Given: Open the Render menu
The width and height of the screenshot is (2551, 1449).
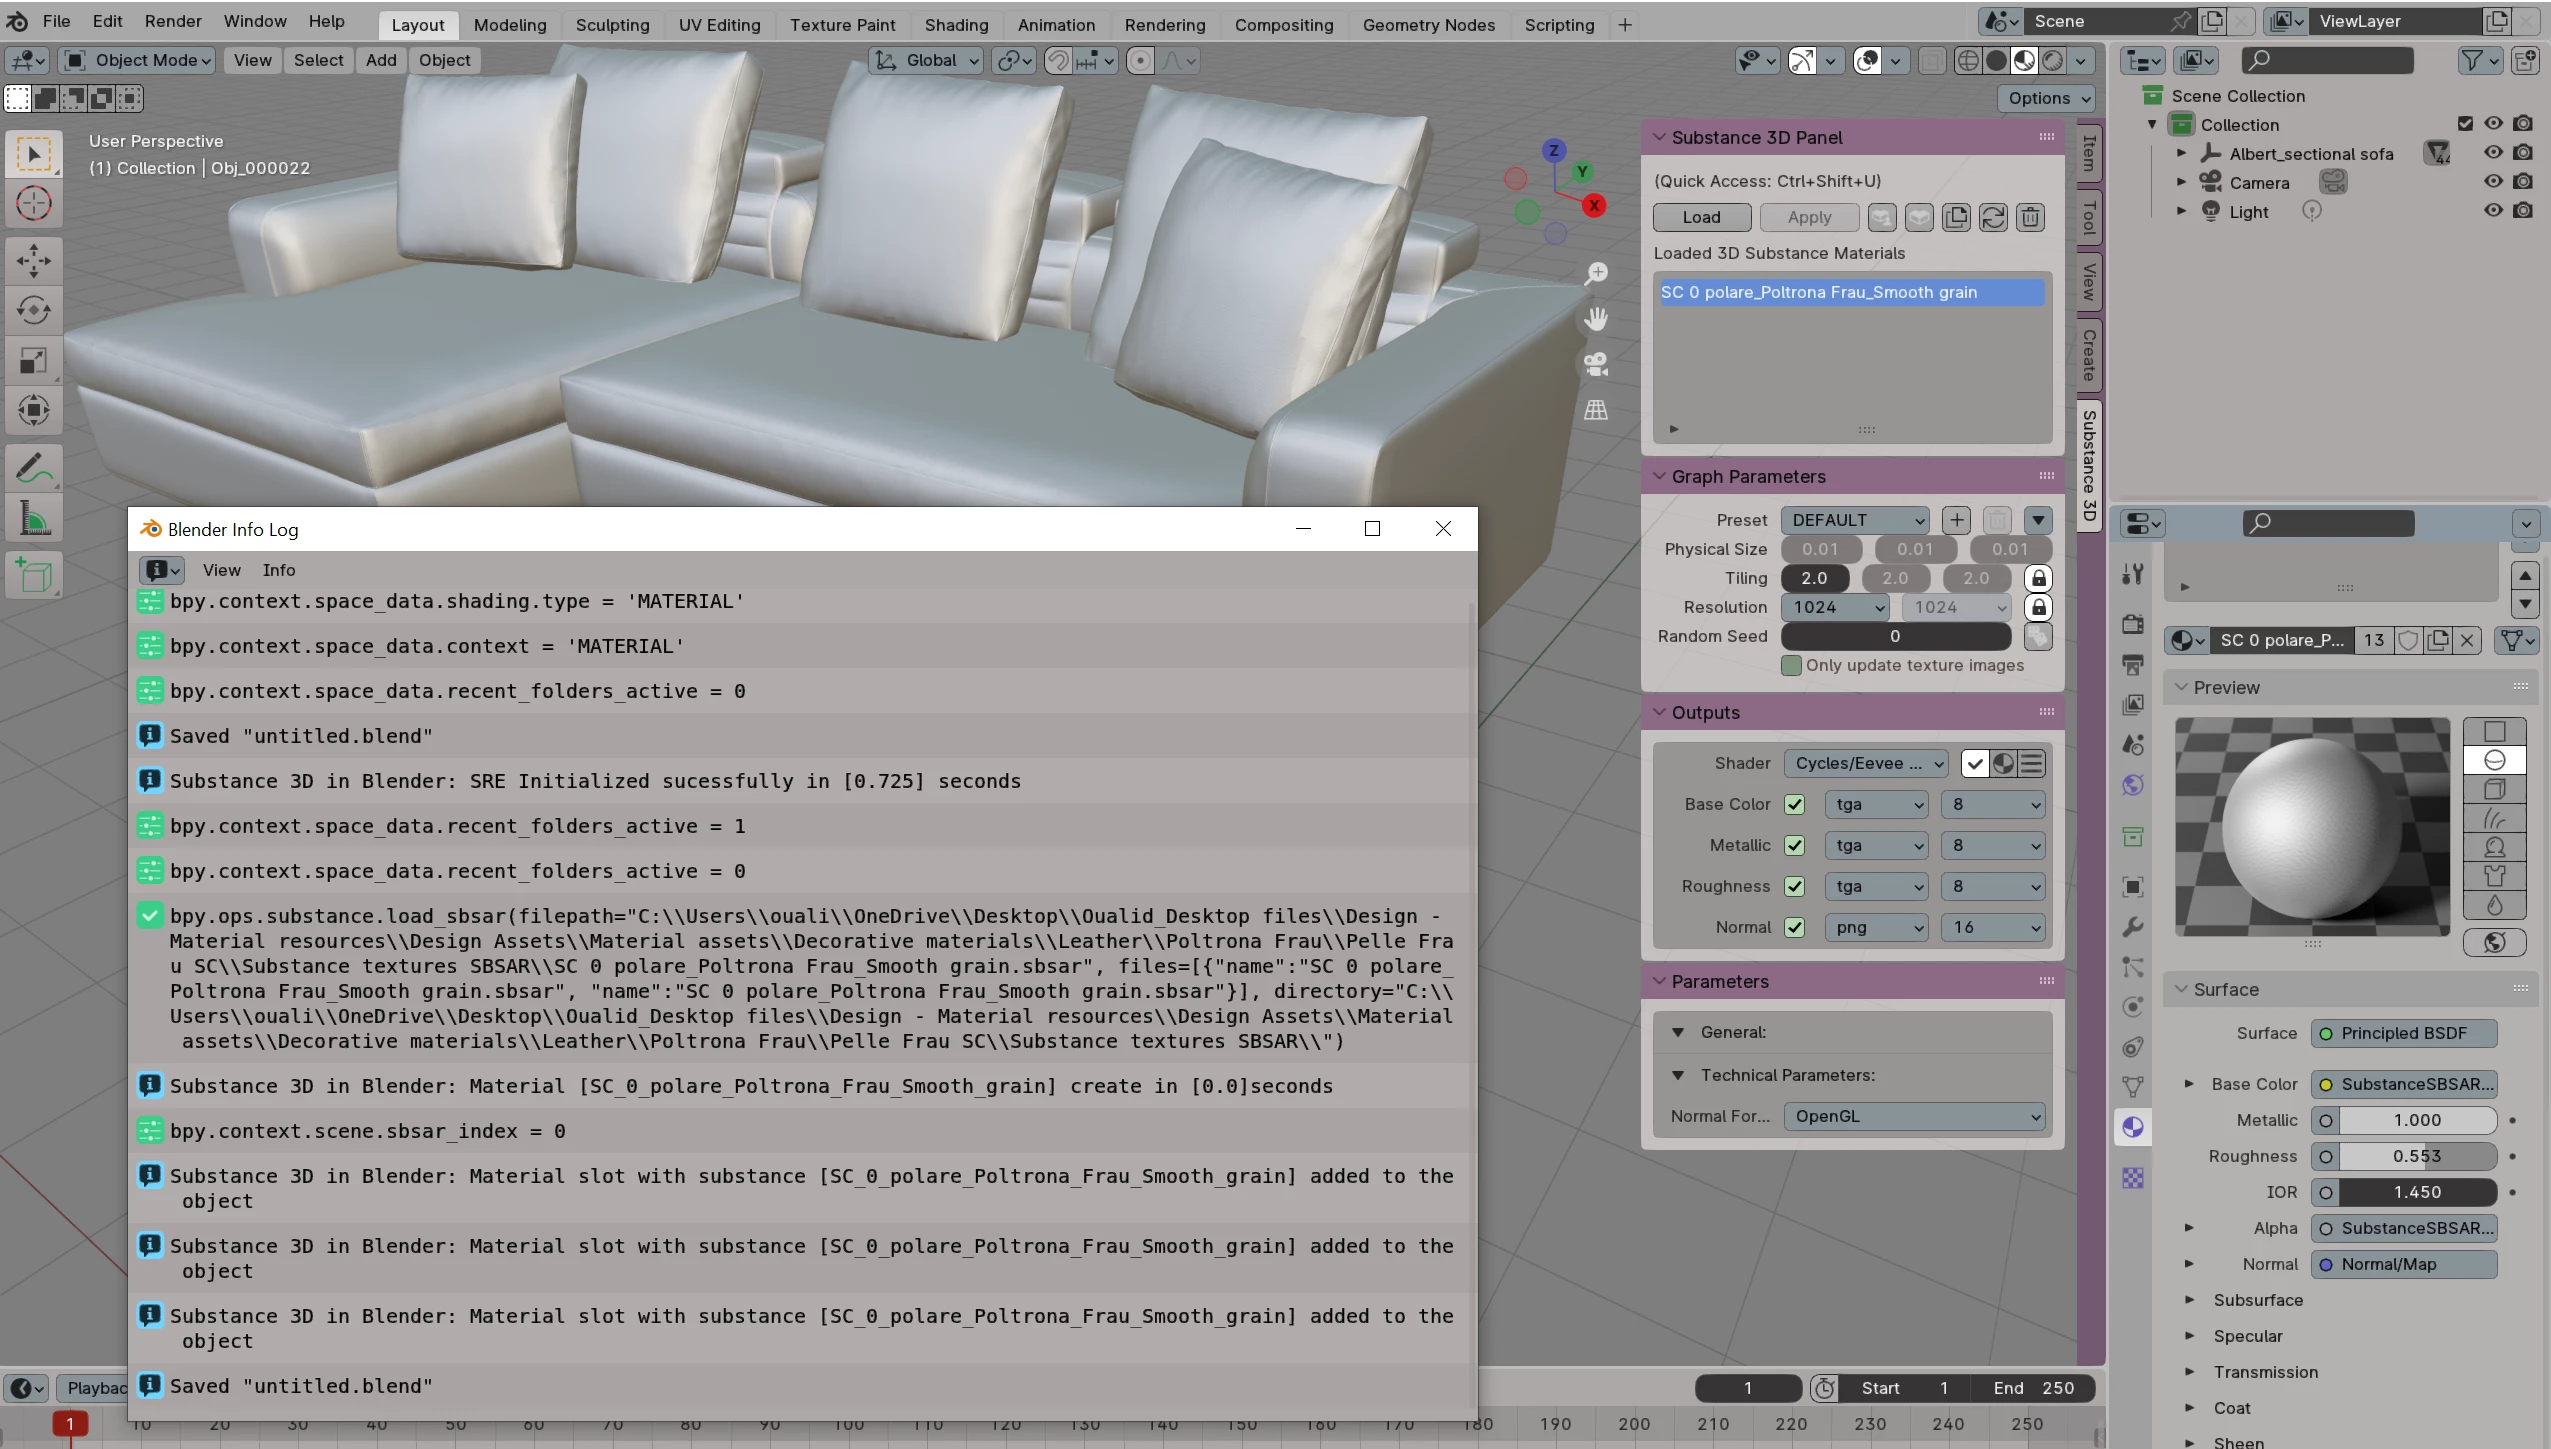Looking at the screenshot, I should pos(172,21).
